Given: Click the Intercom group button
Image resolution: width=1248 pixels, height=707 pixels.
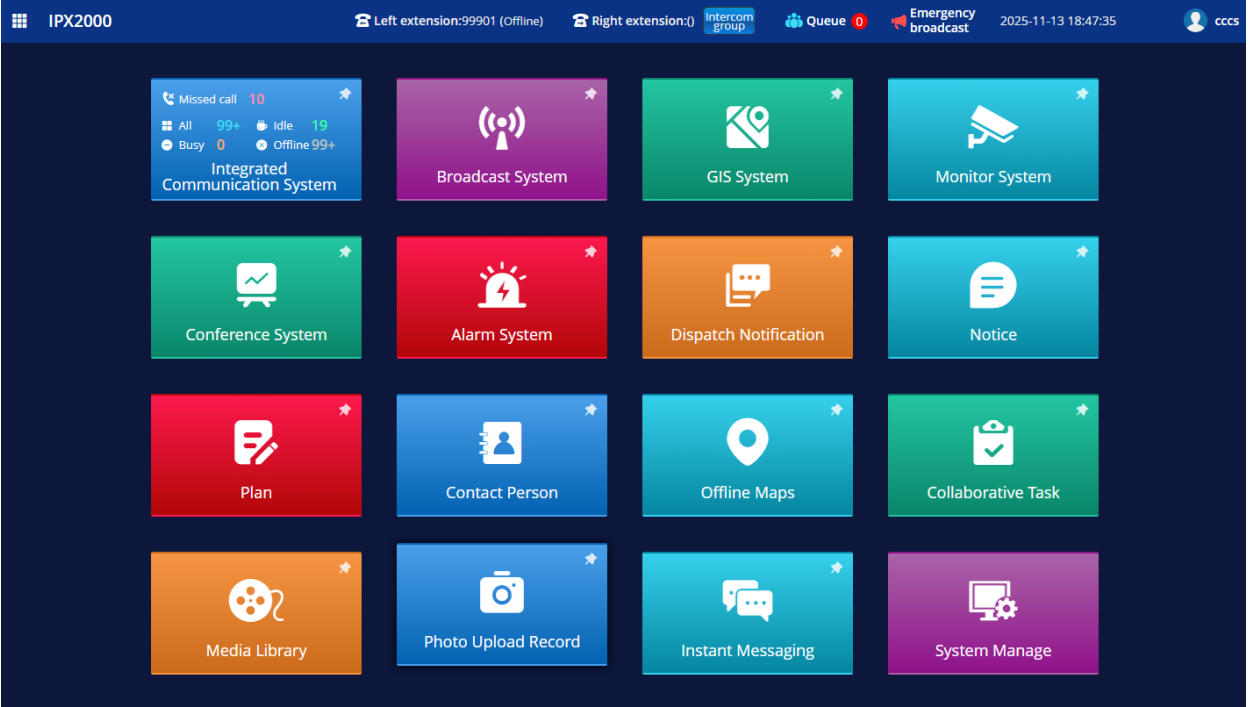Looking at the screenshot, I should [x=729, y=21].
